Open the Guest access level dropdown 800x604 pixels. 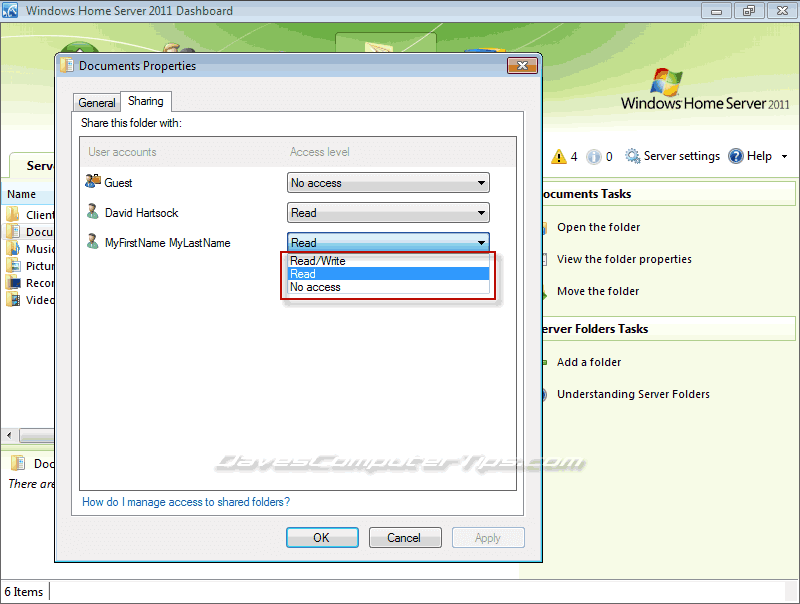(388, 183)
